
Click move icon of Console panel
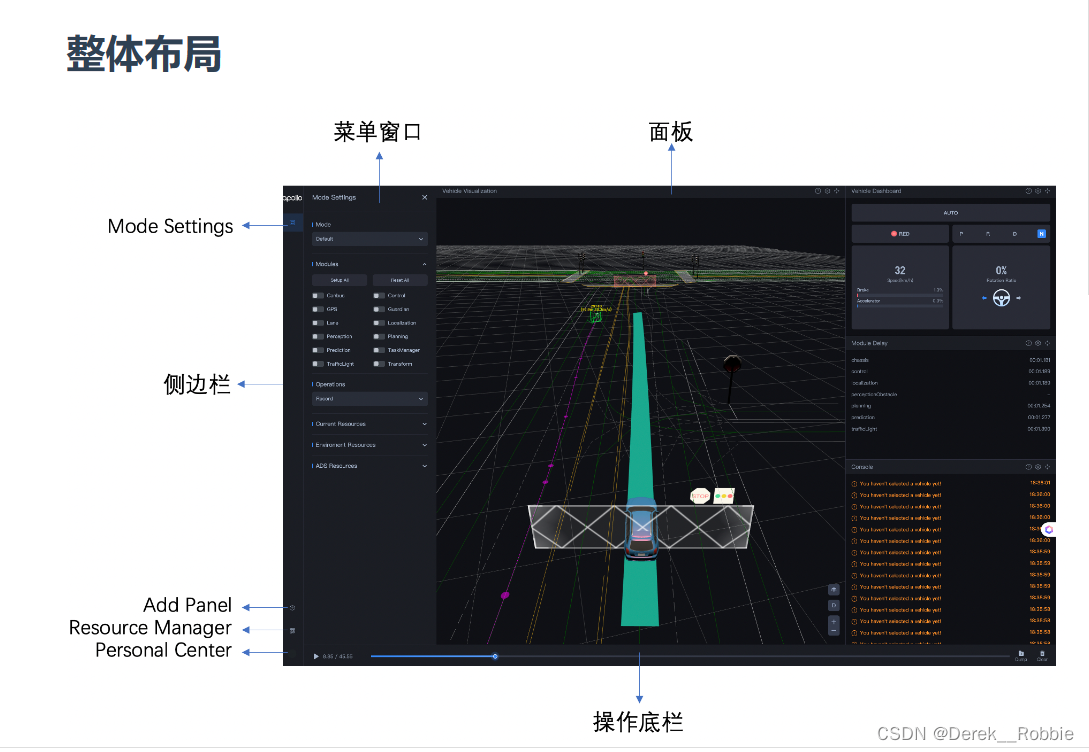[x=1048, y=467]
